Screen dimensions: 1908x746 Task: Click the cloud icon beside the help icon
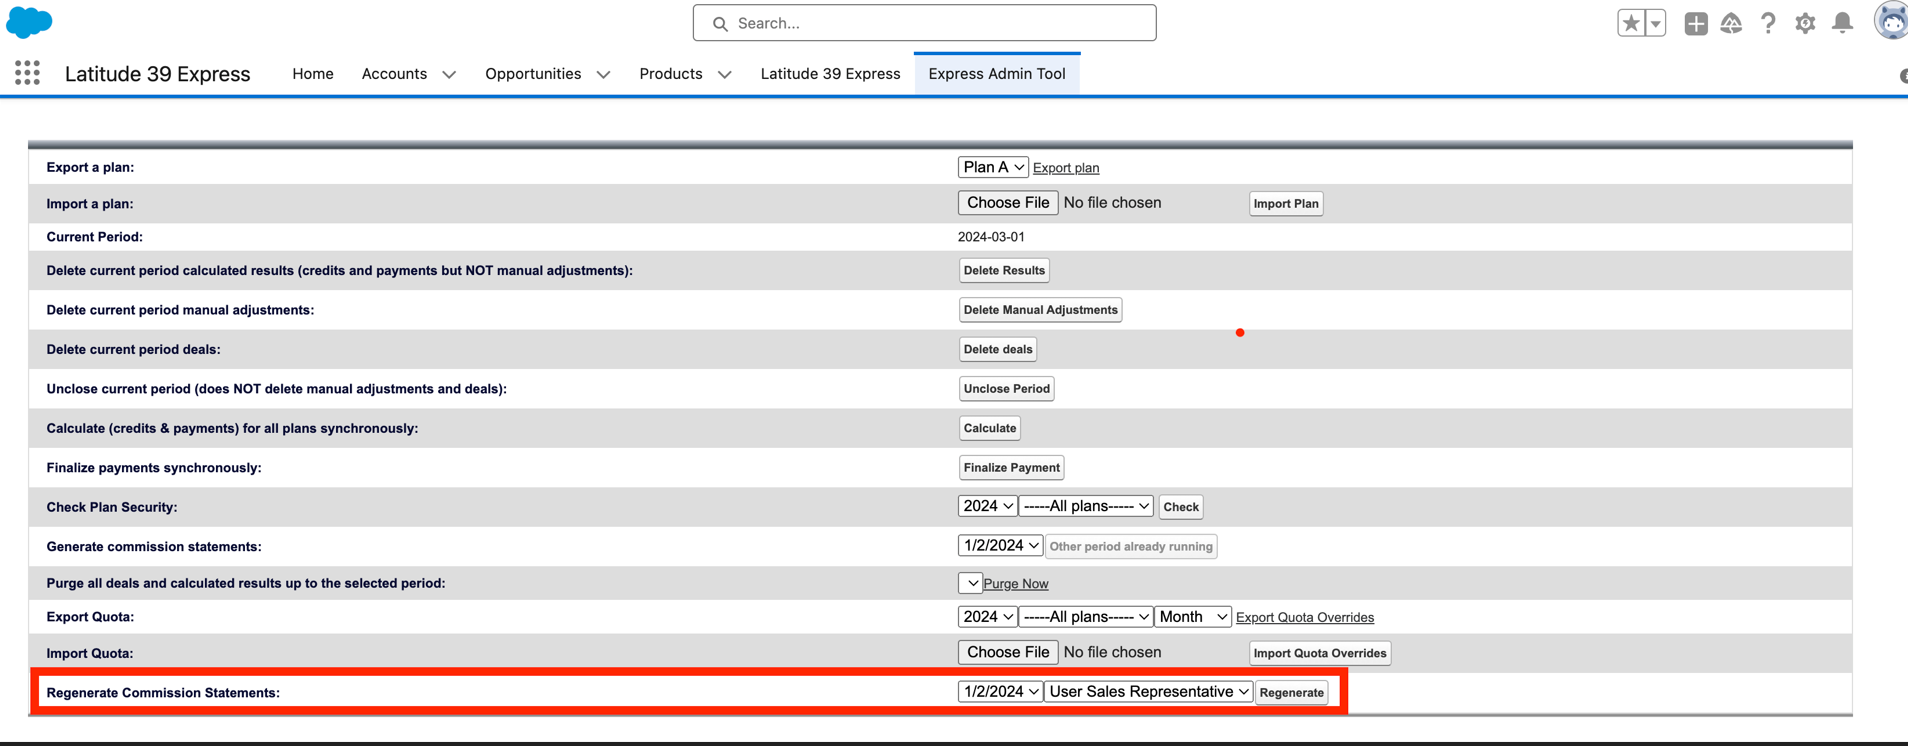1732,23
